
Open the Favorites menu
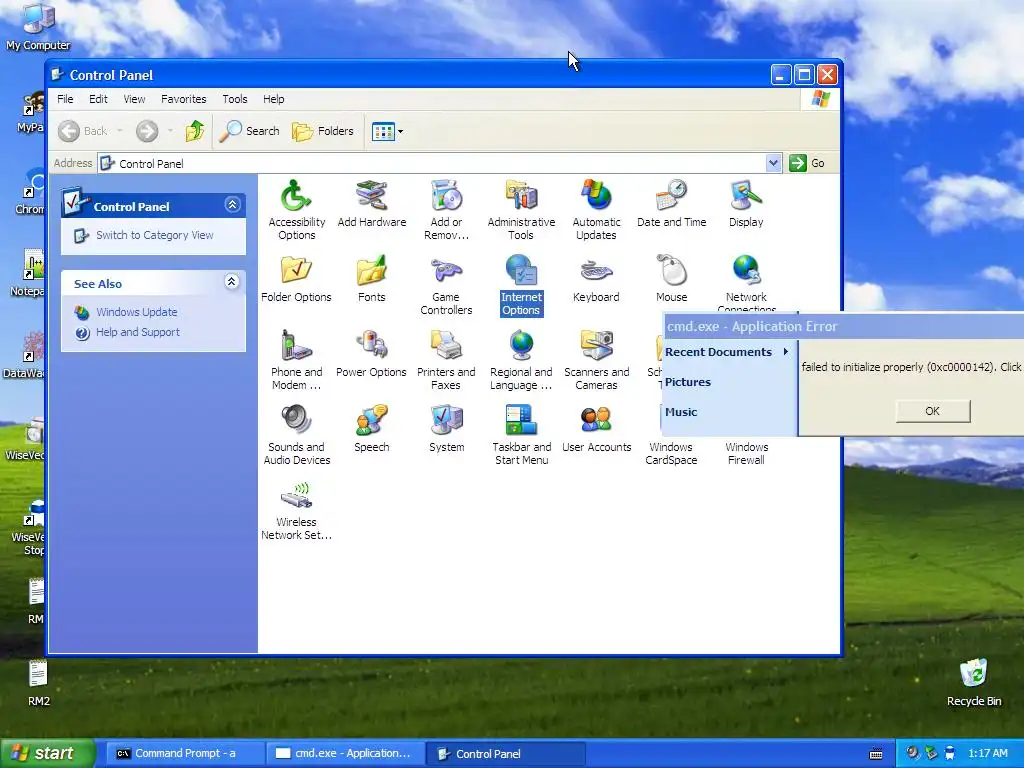(184, 99)
